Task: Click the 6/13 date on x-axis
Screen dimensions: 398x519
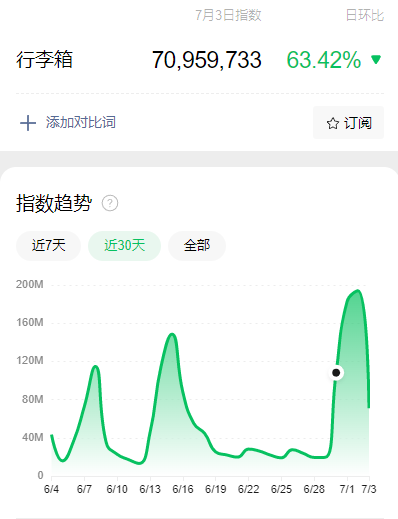Action: coord(150,489)
